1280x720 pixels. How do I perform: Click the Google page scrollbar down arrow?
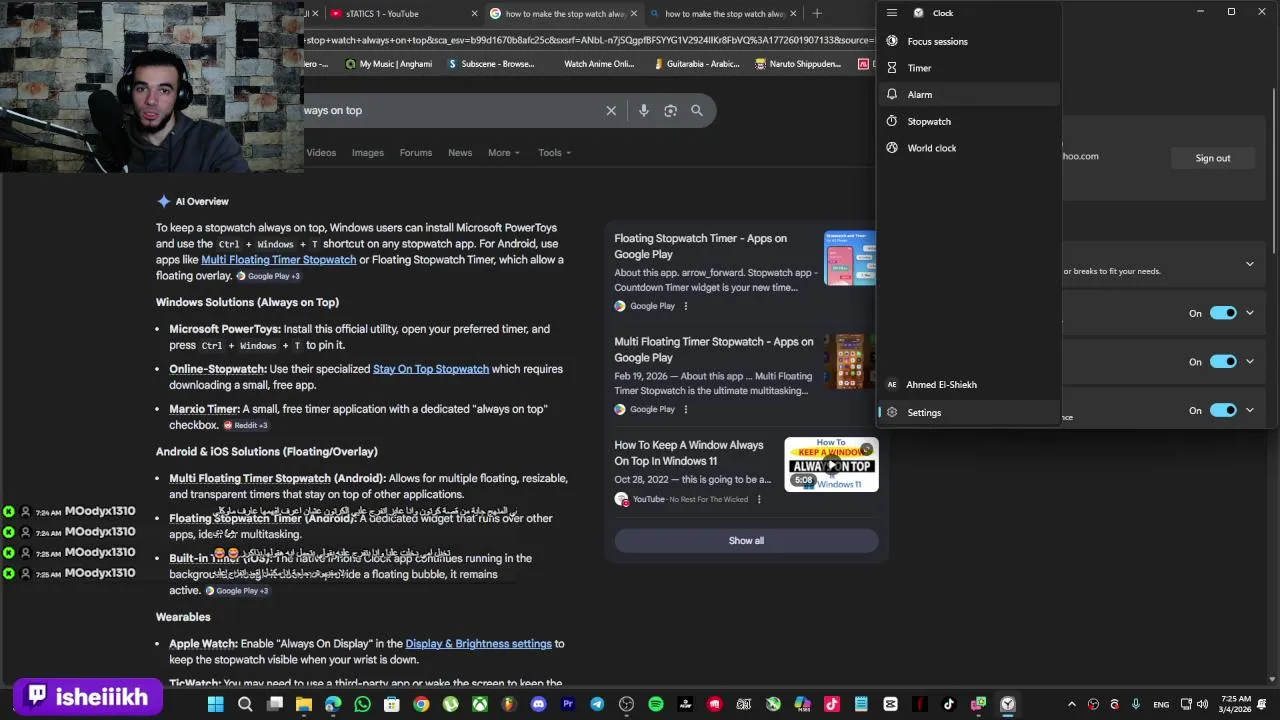(x=1272, y=679)
